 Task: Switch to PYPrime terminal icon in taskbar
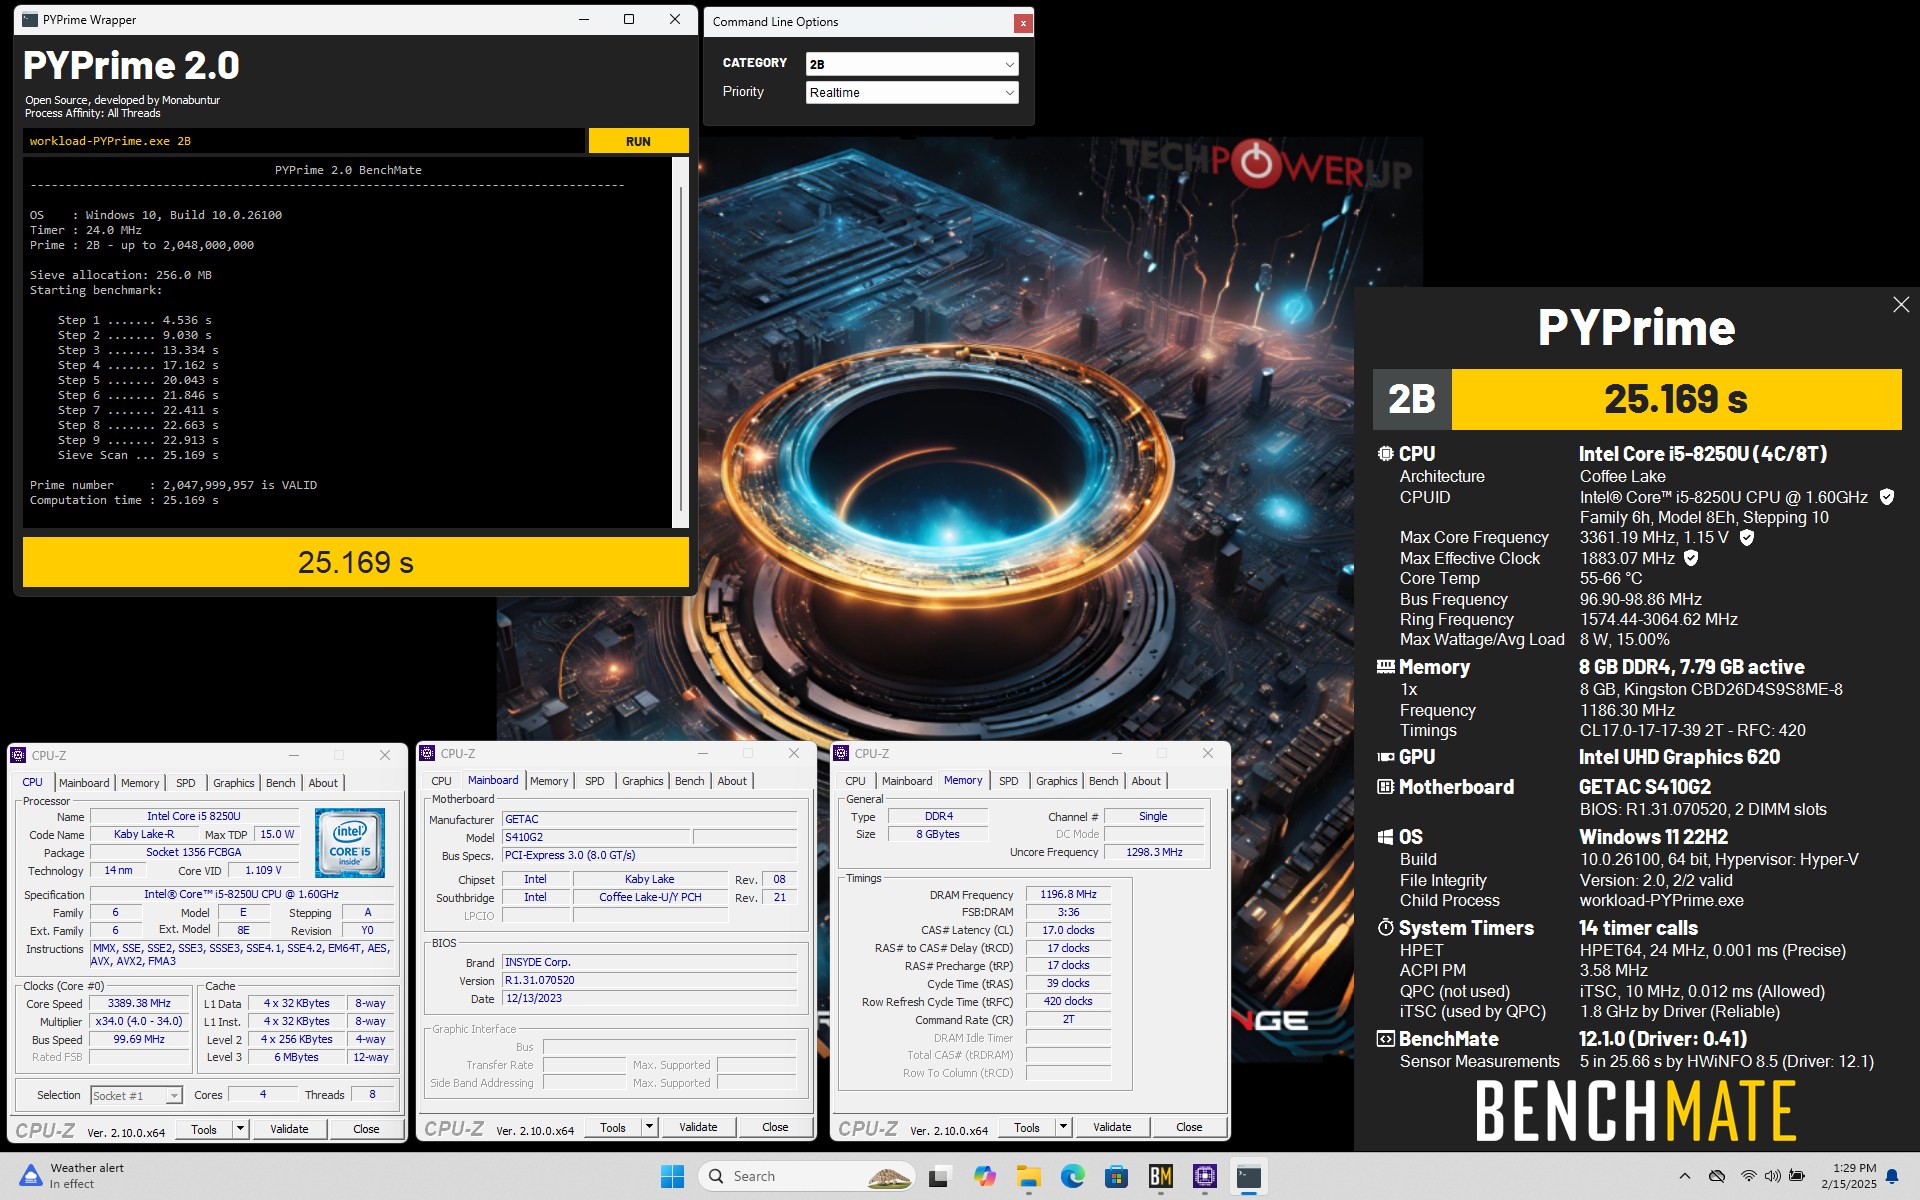coord(1249,1177)
